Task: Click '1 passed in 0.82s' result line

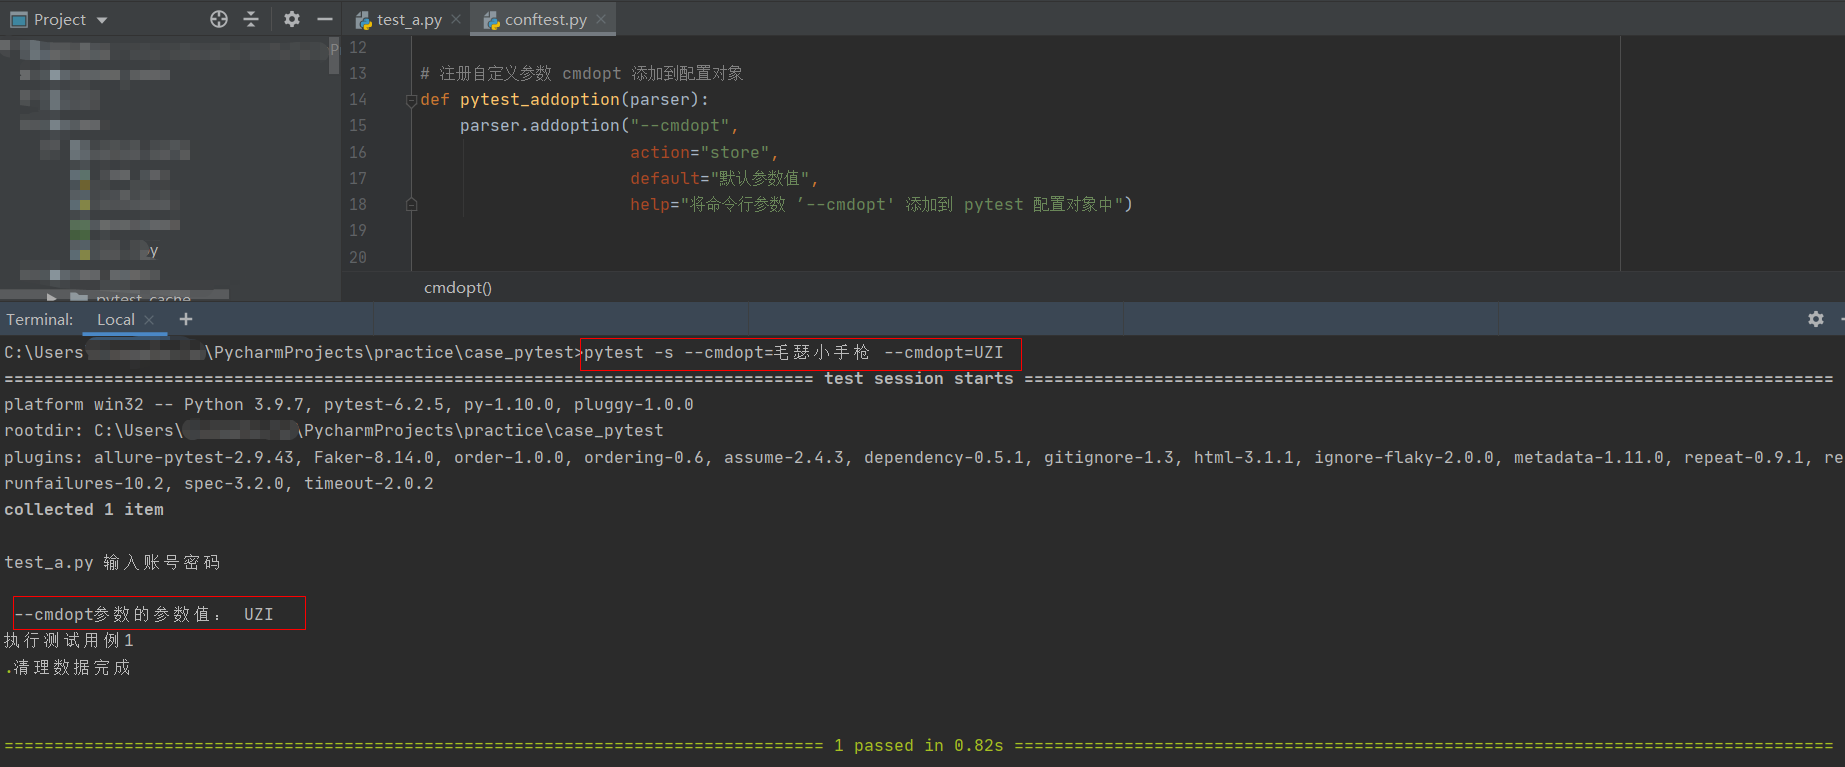Action: 919,746
